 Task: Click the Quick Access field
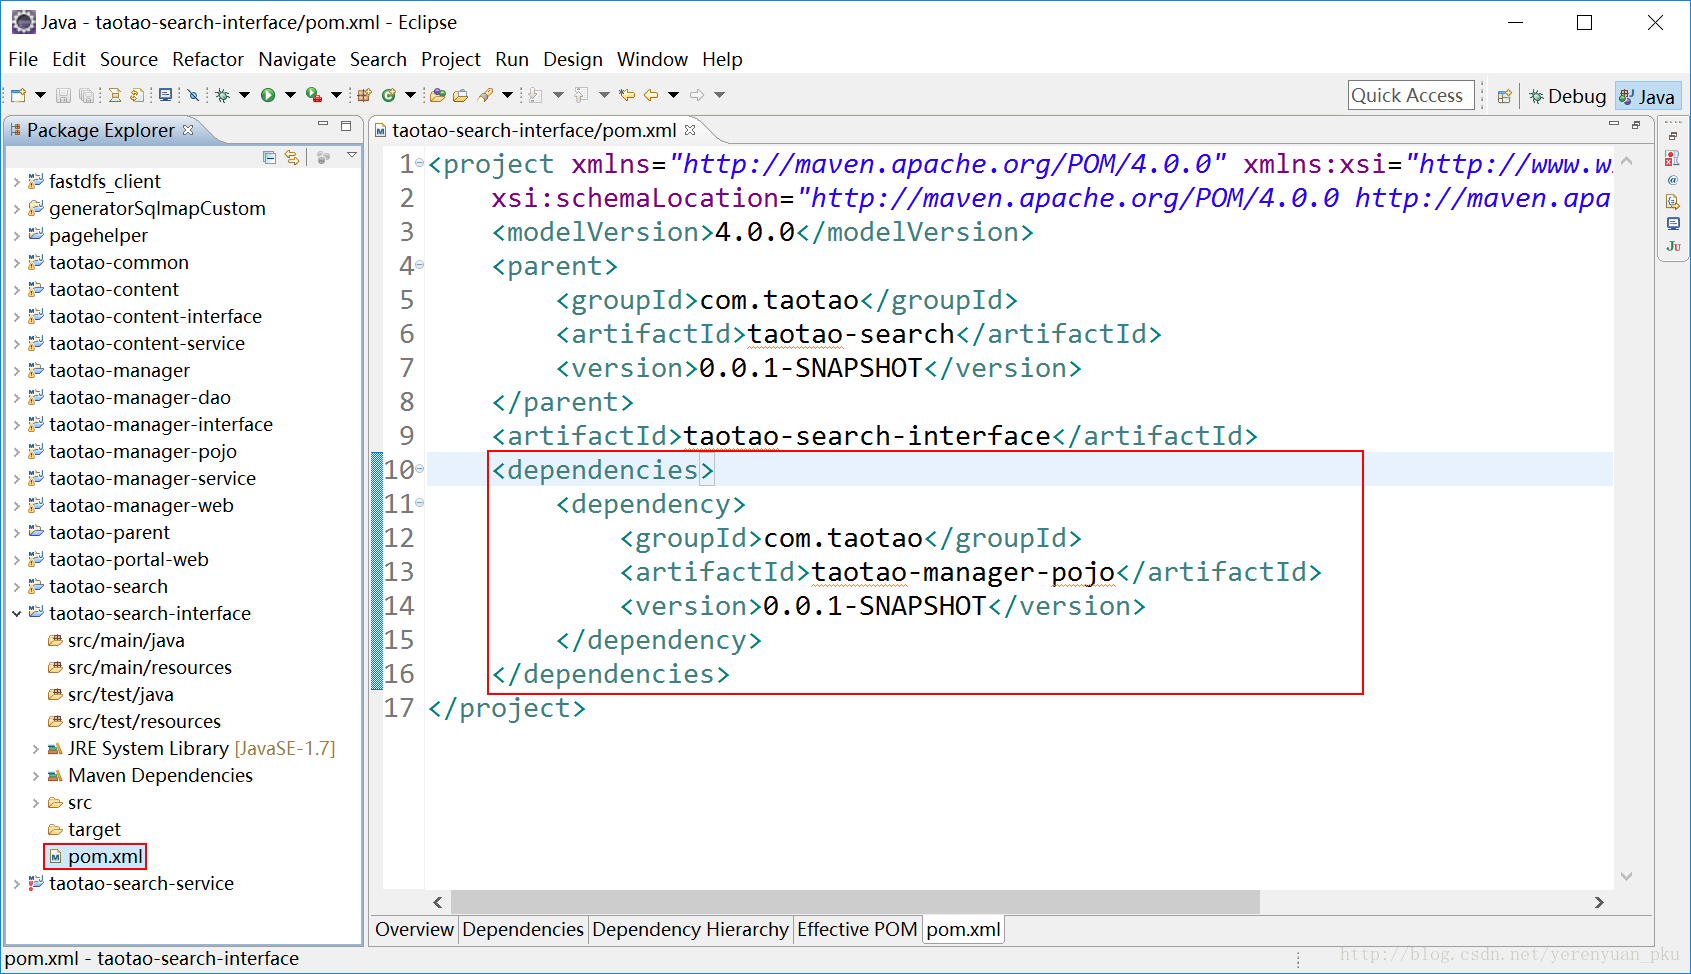click(1410, 95)
